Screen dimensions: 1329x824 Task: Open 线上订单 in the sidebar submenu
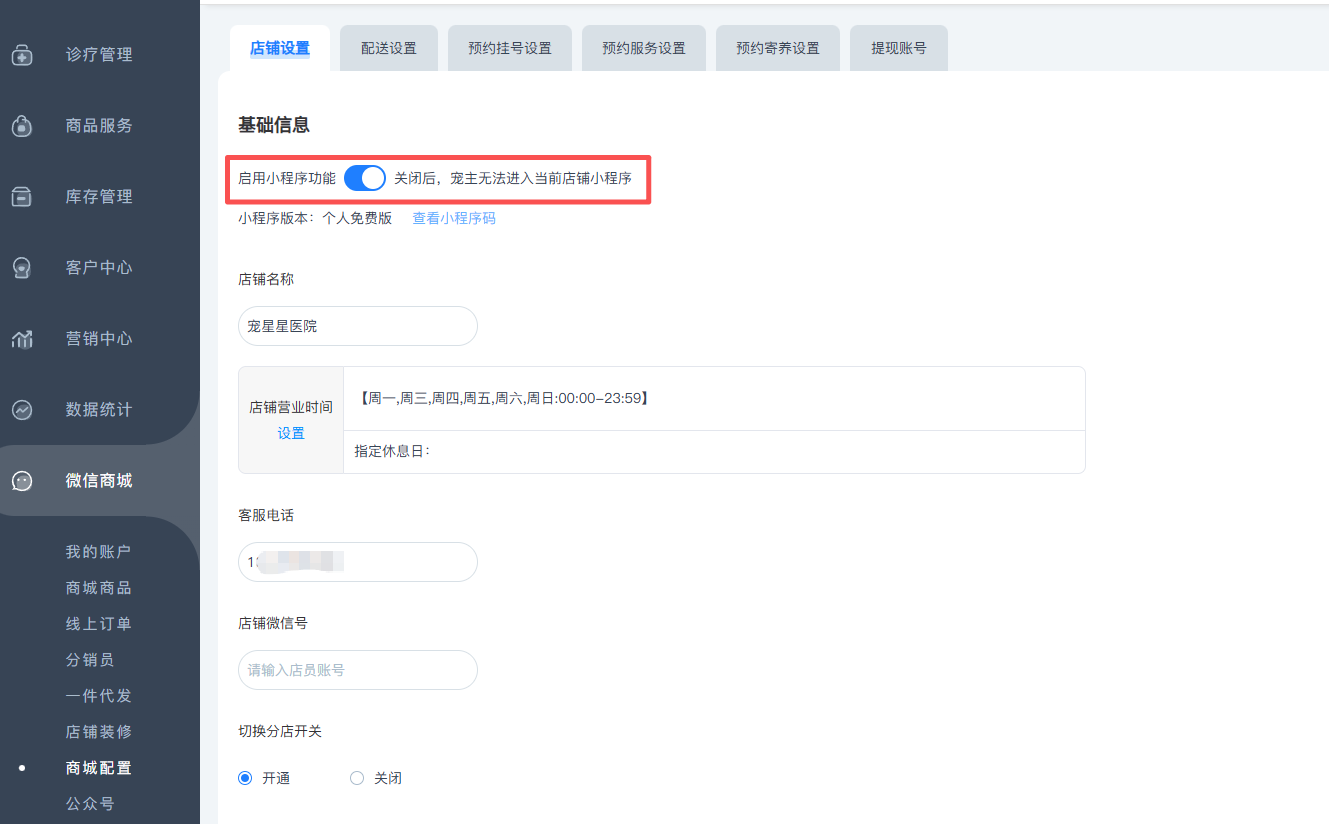coord(98,624)
